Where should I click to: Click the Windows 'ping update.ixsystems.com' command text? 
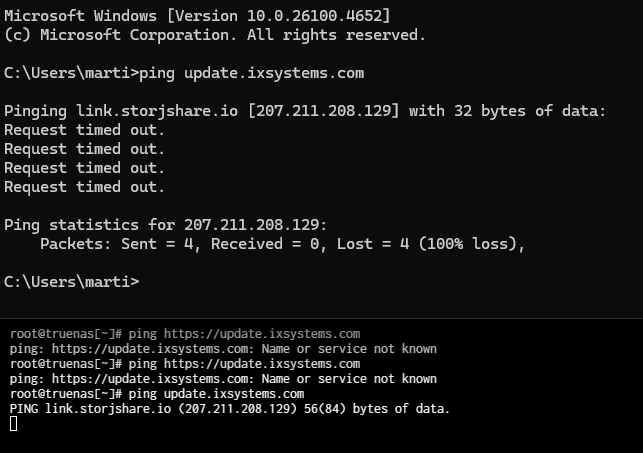coord(252,73)
